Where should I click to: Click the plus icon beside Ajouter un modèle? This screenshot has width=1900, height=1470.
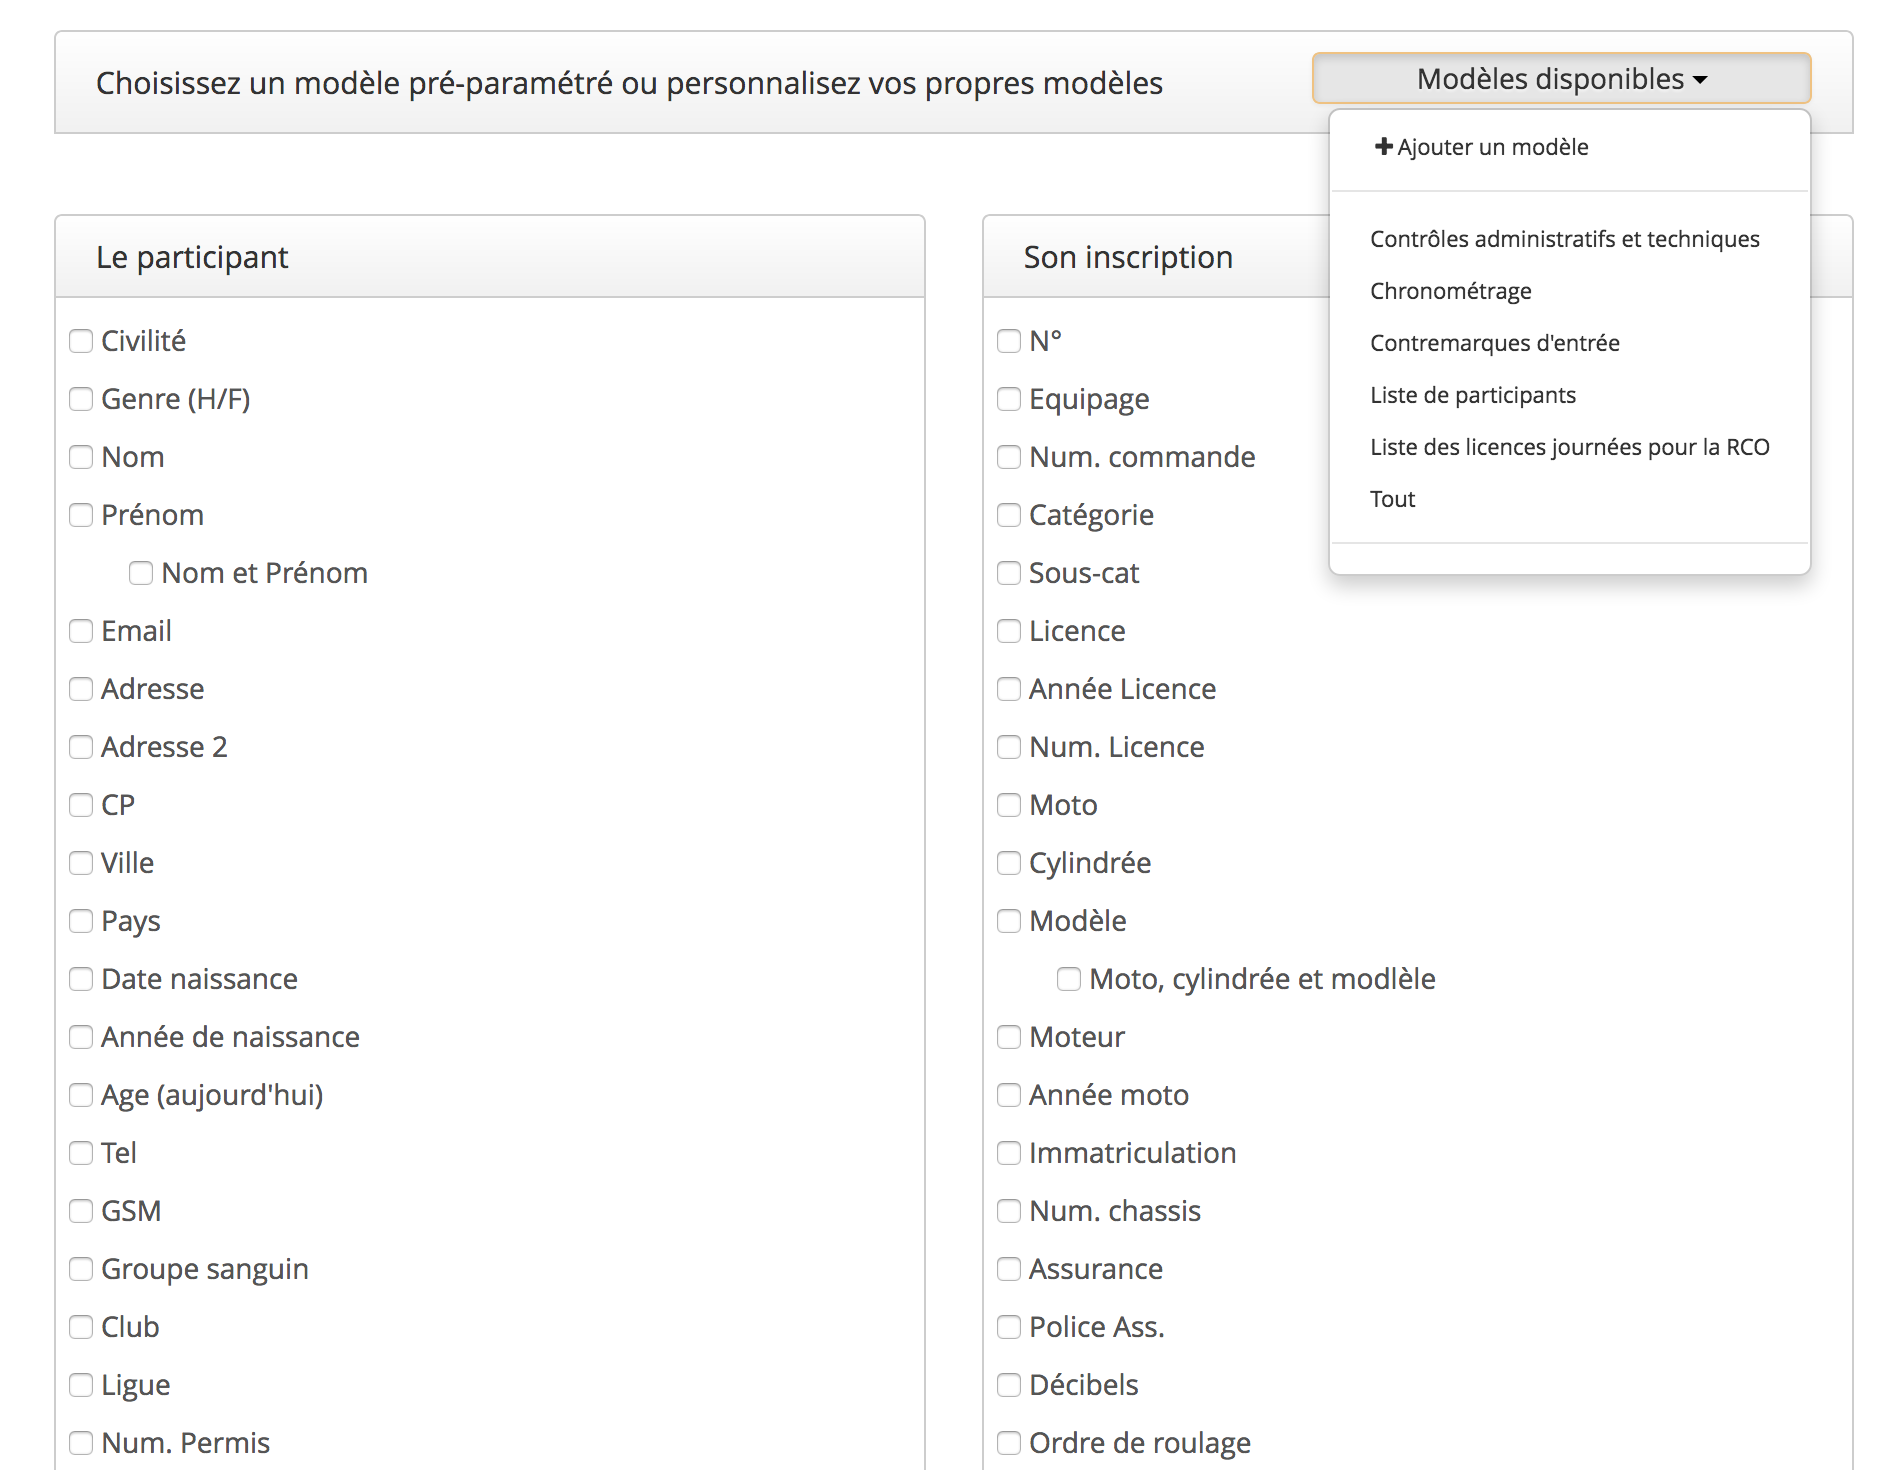[x=1384, y=147]
